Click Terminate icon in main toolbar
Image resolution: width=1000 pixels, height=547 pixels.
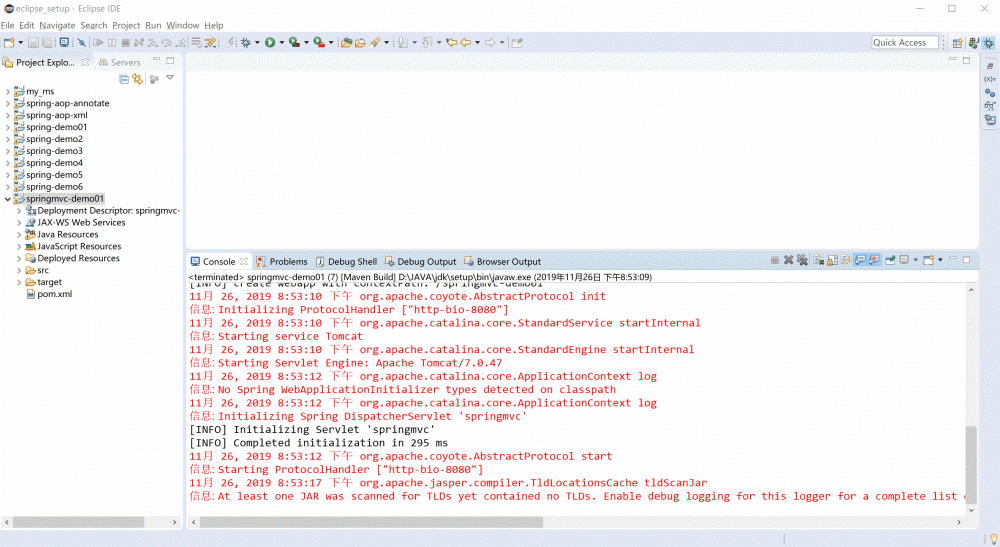[126, 43]
